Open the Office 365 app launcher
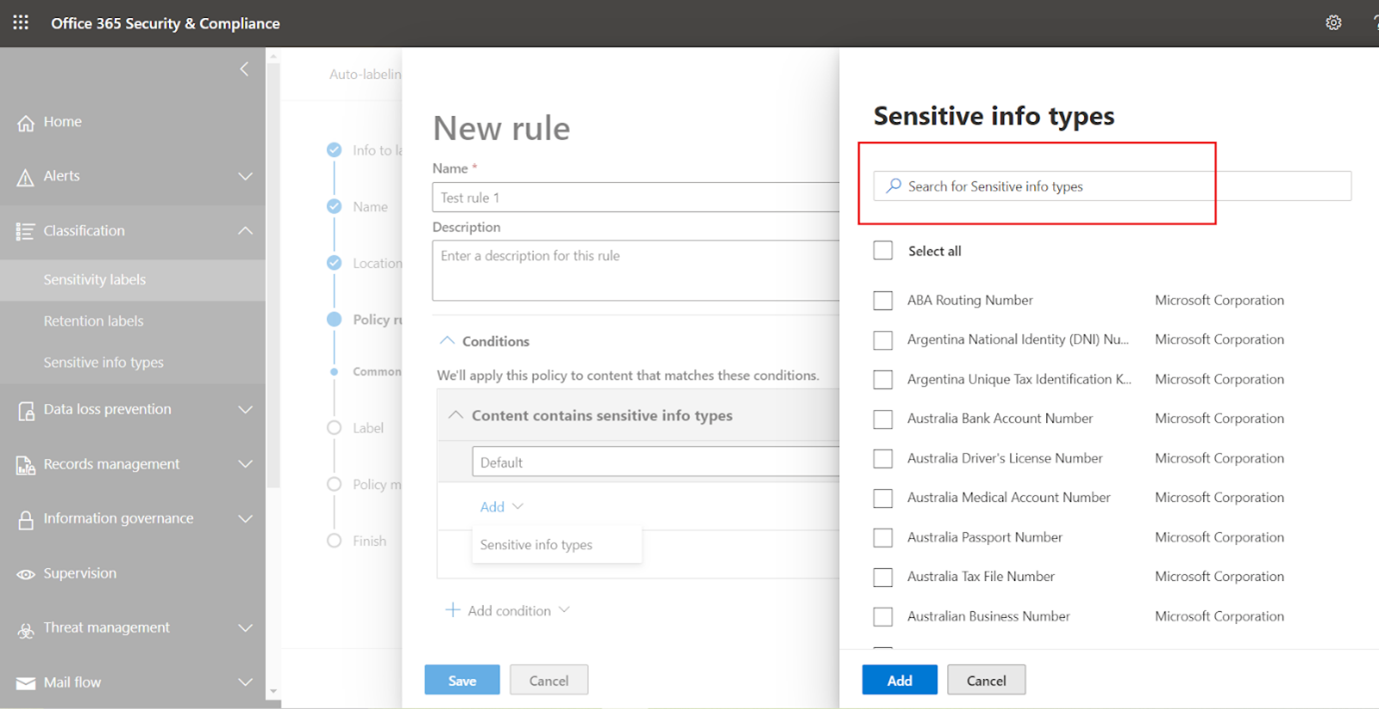Image resolution: width=1379 pixels, height=709 pixels. coord(20,22)
